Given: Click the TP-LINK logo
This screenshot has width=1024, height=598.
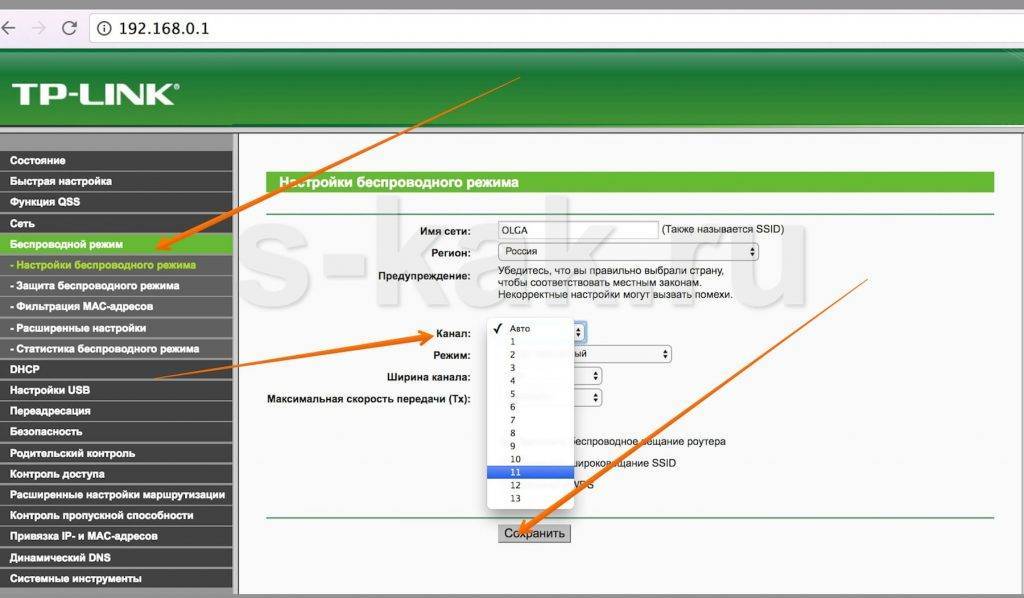Looking at the screenshot, I should point(95,94).
